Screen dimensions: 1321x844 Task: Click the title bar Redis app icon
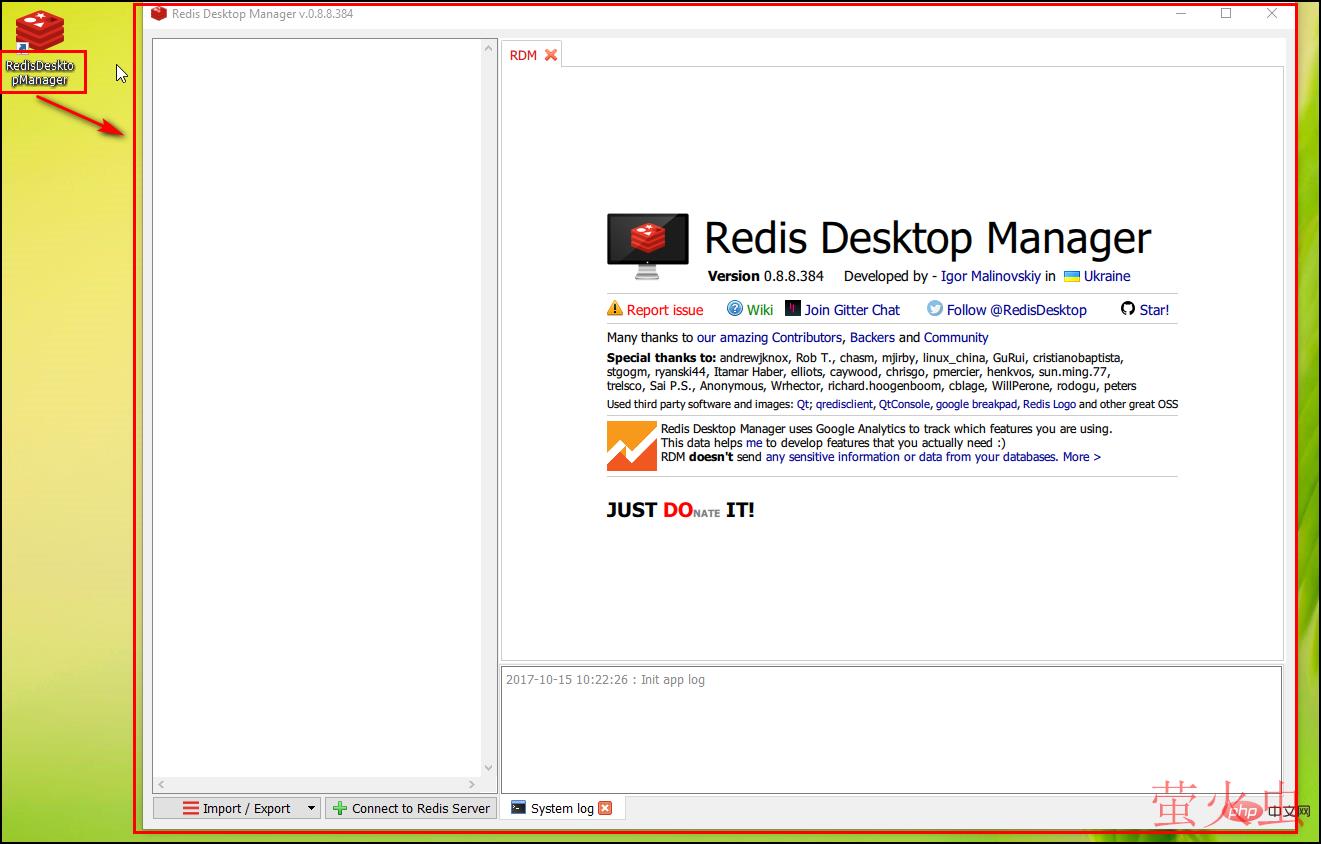tap(159, 14)
